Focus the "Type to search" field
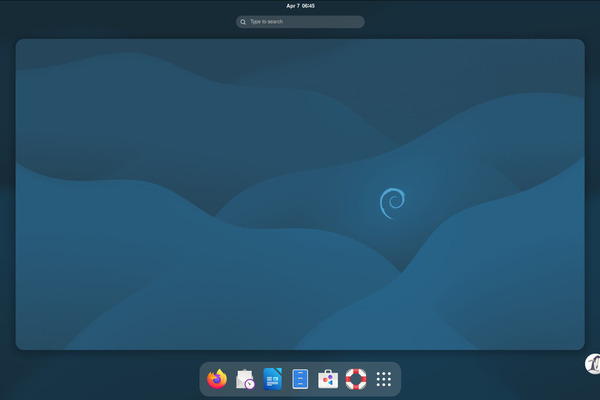Viewport: 600px width, 400px height. click(x=305, y=21)
